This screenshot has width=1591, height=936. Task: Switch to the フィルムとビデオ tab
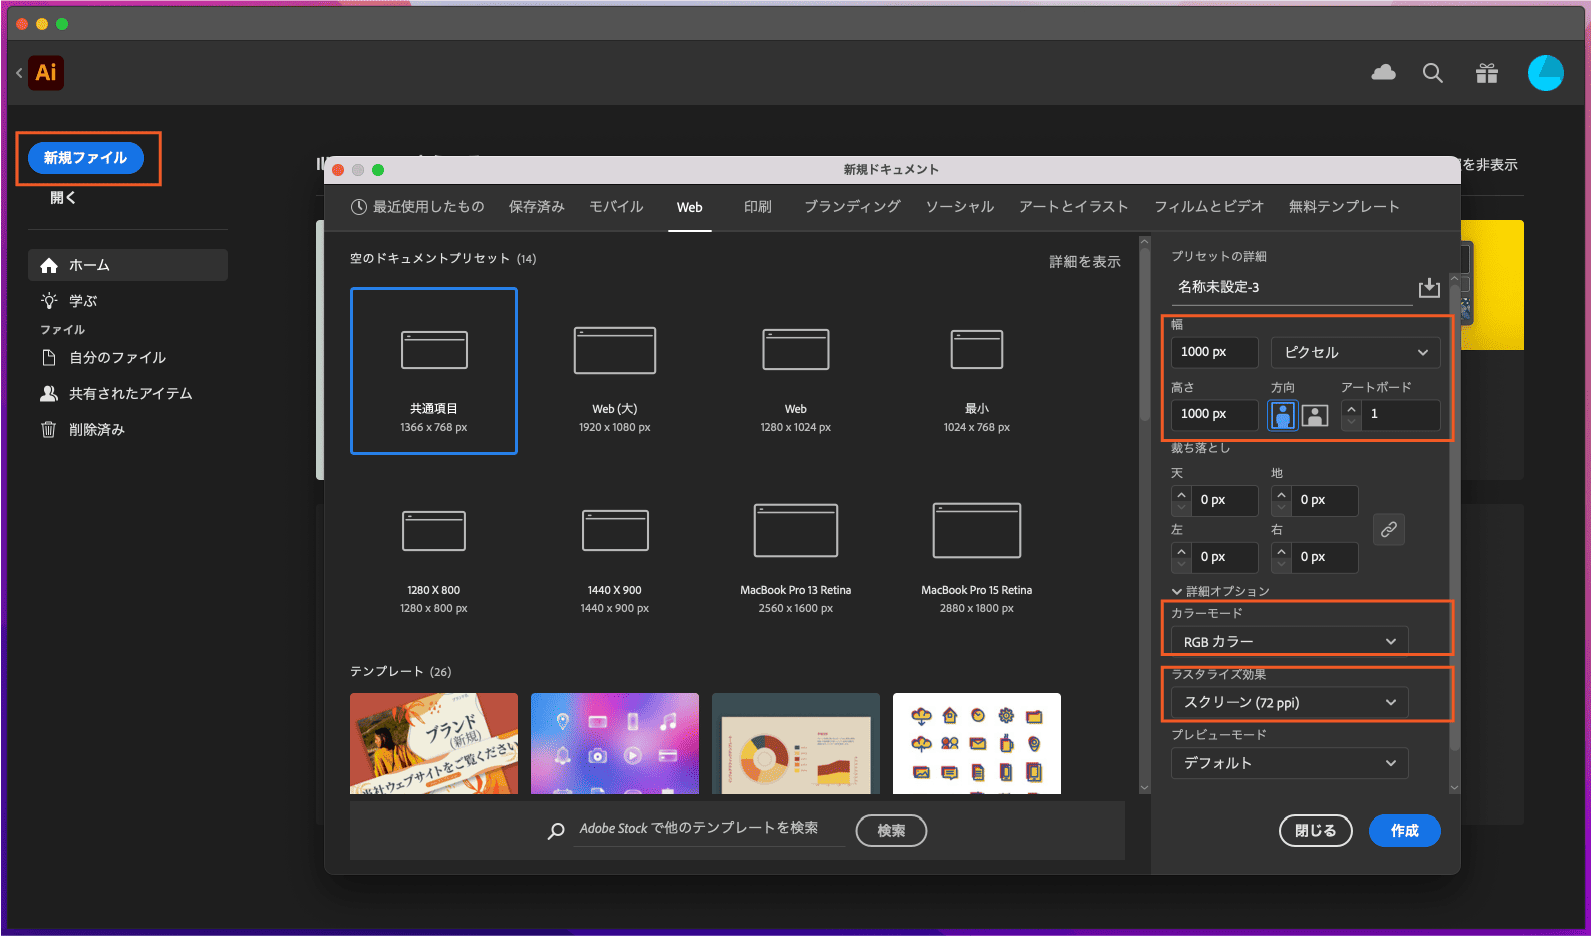(1209, 207)
